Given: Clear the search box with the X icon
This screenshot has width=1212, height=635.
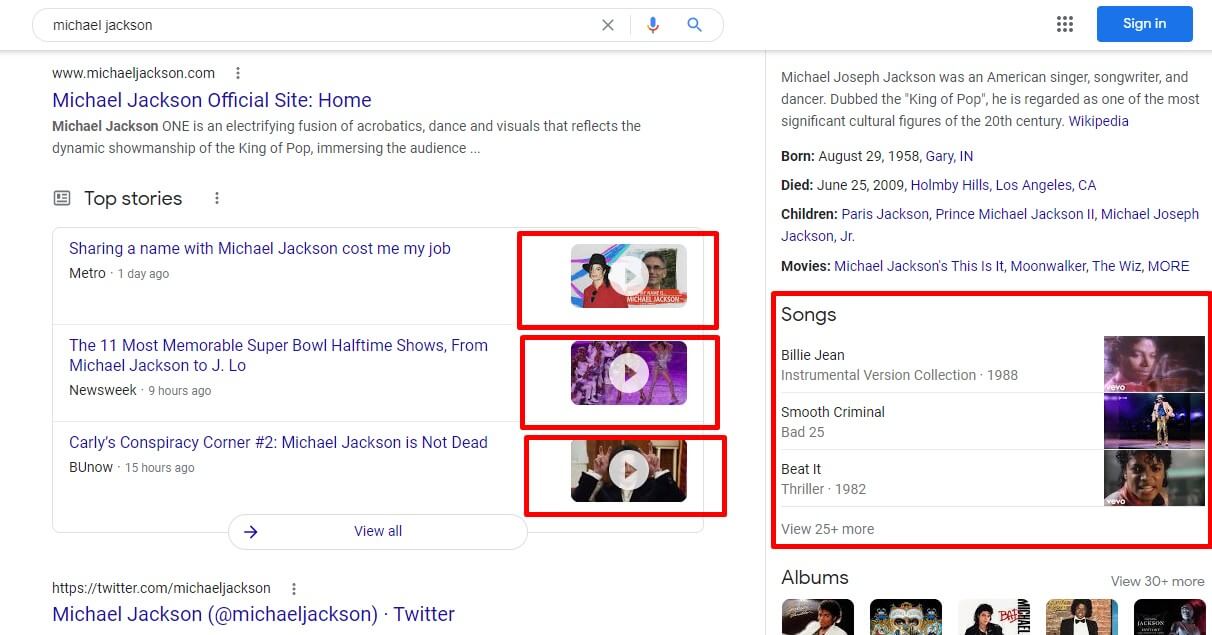Looking at the screenshot, I should pos(607,25).
